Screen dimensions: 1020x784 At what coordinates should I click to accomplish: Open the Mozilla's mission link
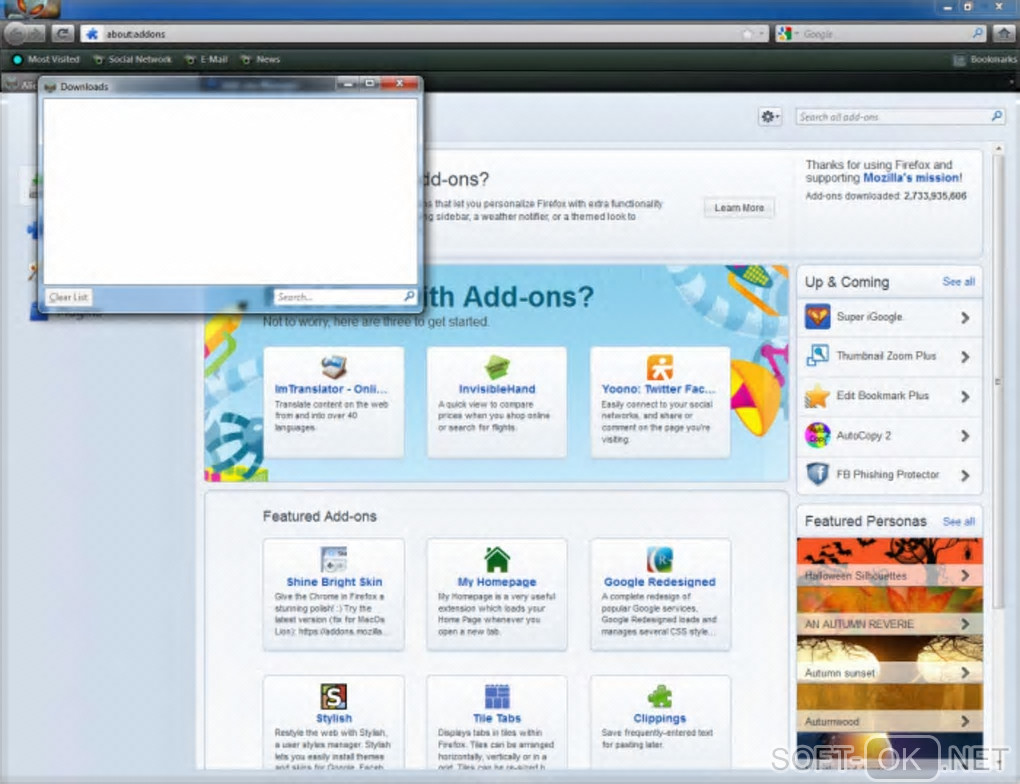pos(912,178)
